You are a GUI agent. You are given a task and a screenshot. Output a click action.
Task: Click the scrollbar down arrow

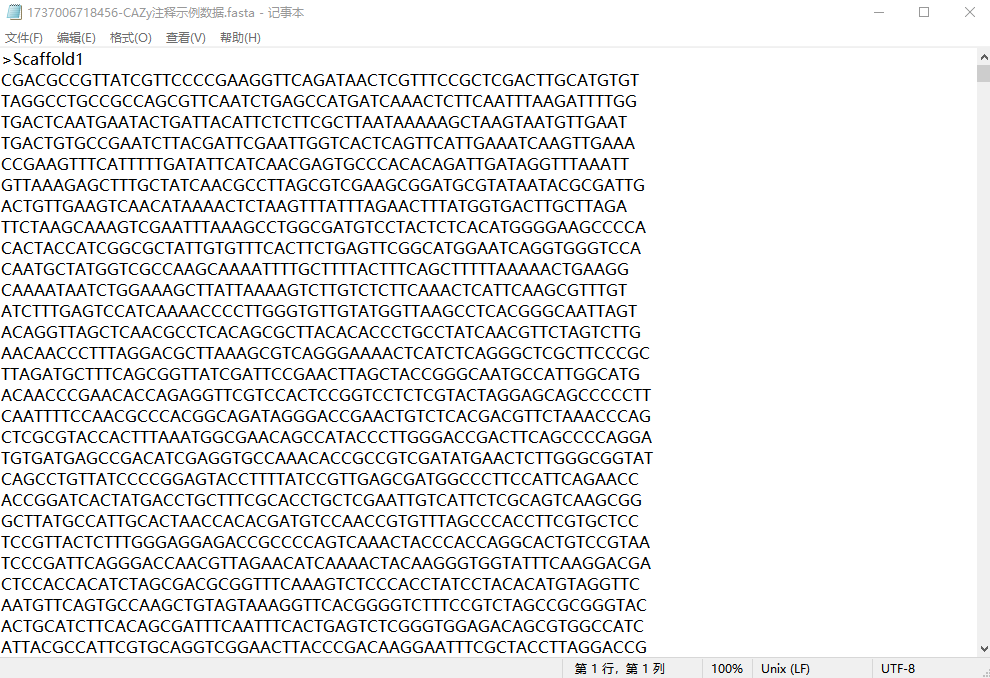[x=983, y=649]
